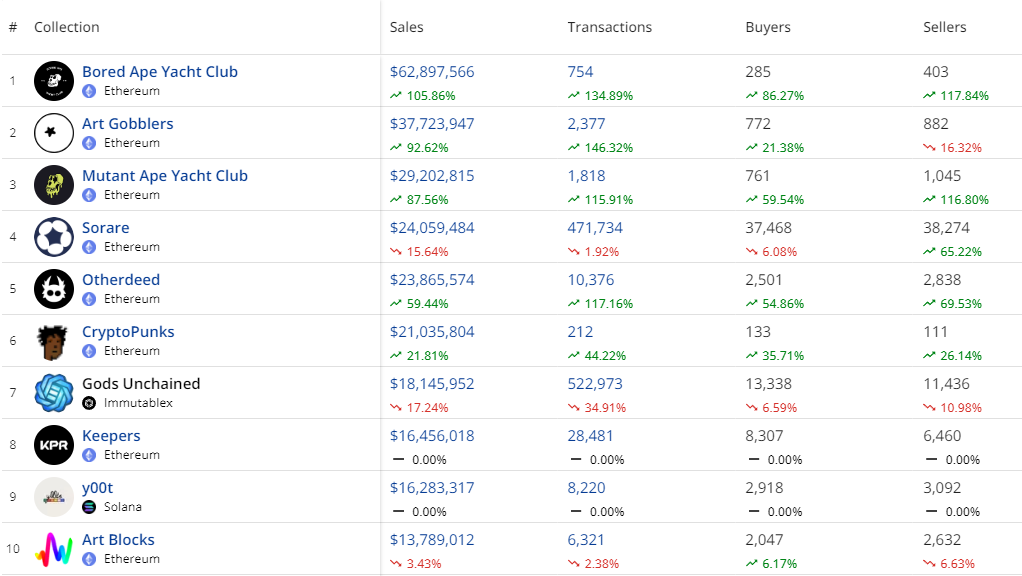The height and width of the screenshot is (576, 1022).
Task: Open the Otherdeed collection link
Action: [121, 280]
